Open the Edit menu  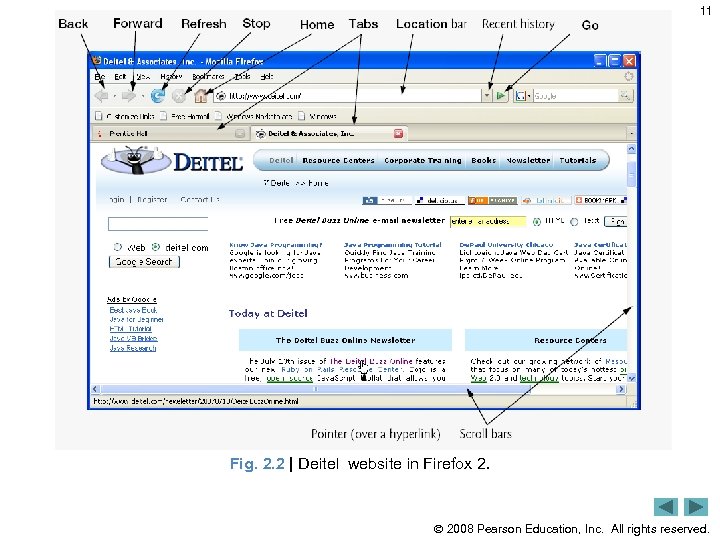[x=120, y=77]
